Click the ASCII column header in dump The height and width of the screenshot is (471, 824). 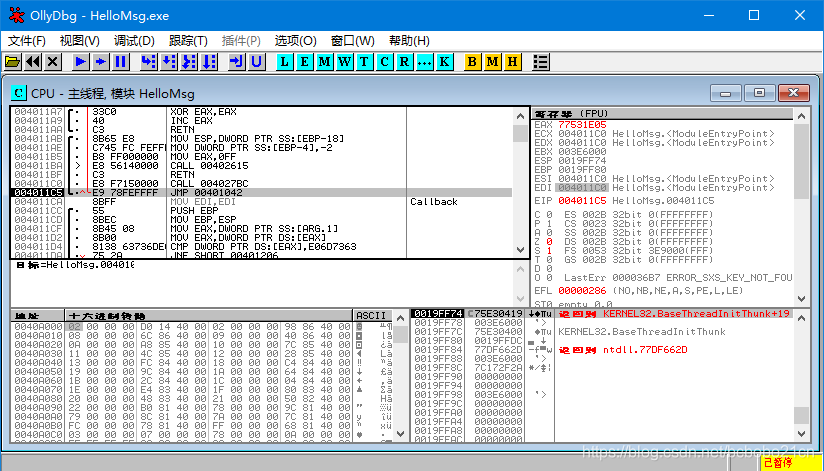tap(373, 316)
